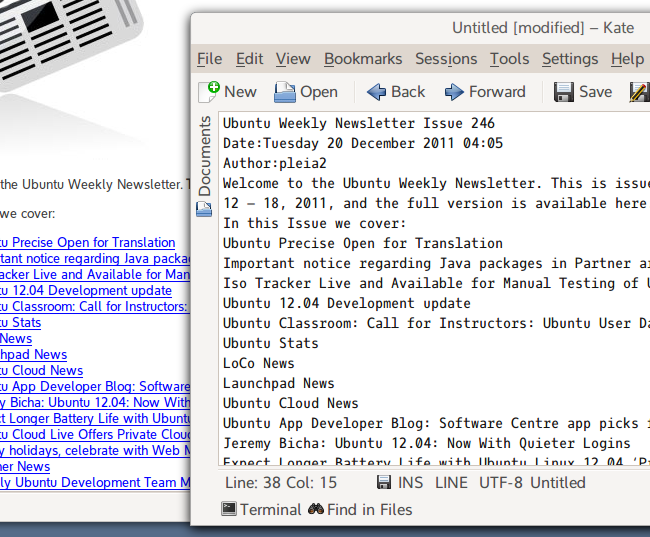This screenshot has width=650, height=537.
Task: Open 'Ubuntu Development Team' link in browser
Action: (x=95, y=482)
